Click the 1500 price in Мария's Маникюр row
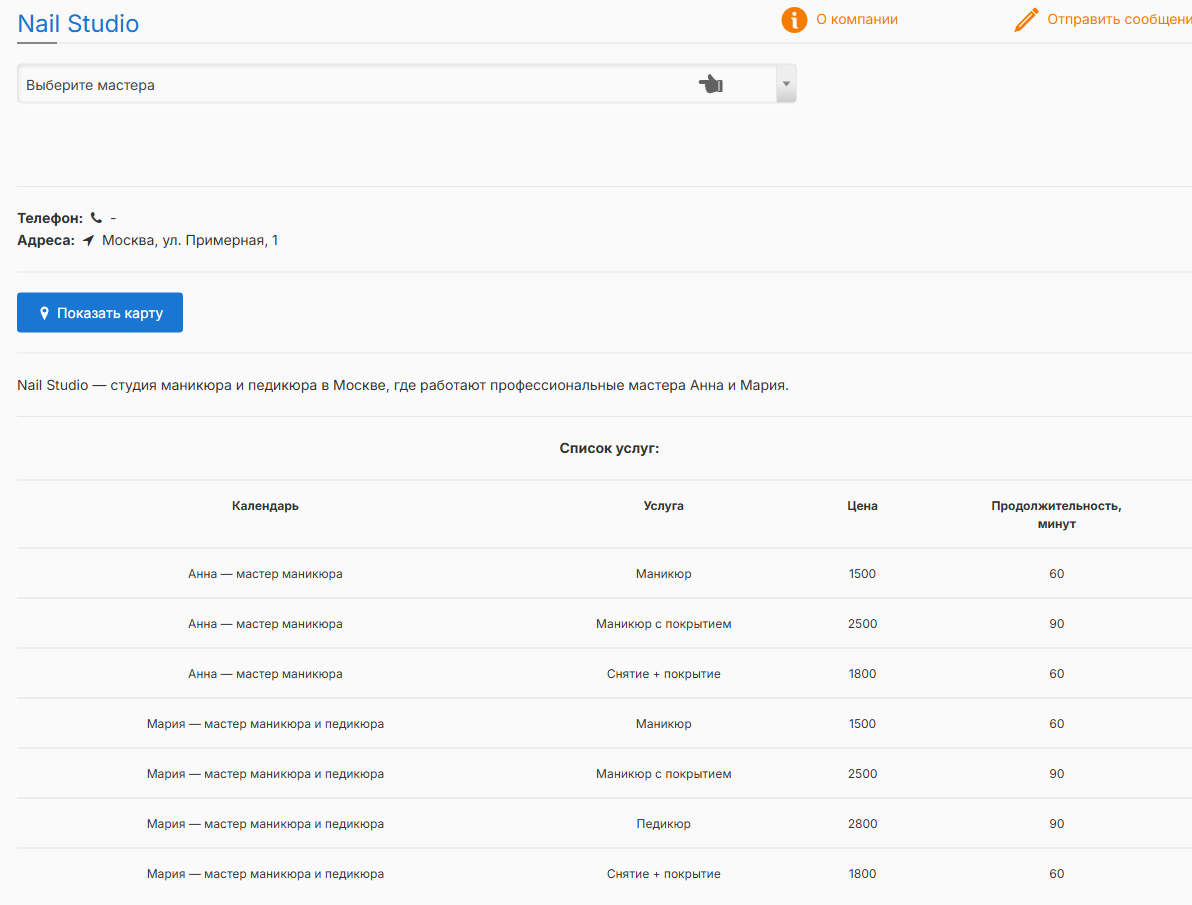The width and height of the screenshot is (1192, 905). point(862,724)
